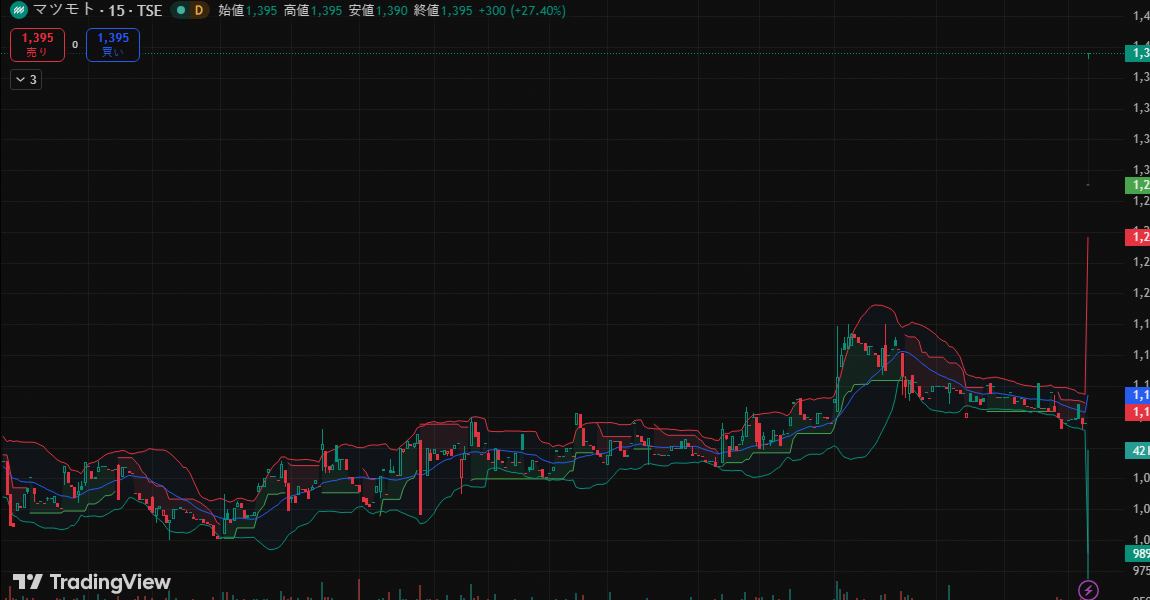Click the 始値1,395 open value
The height and width of the screenshot is (600, 1150).
[247, 10]
